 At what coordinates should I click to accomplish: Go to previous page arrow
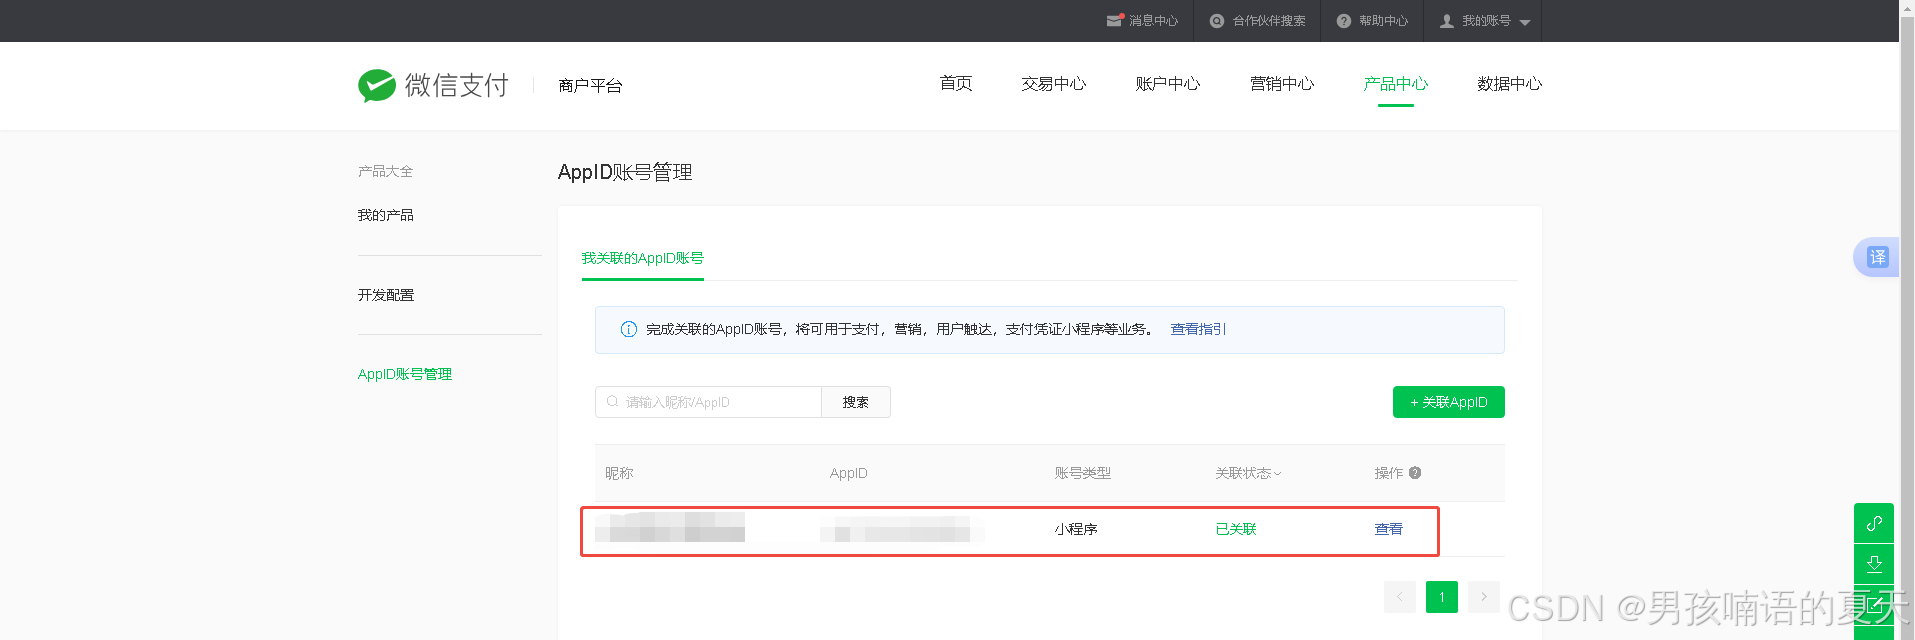click(x=1400, y=597)
